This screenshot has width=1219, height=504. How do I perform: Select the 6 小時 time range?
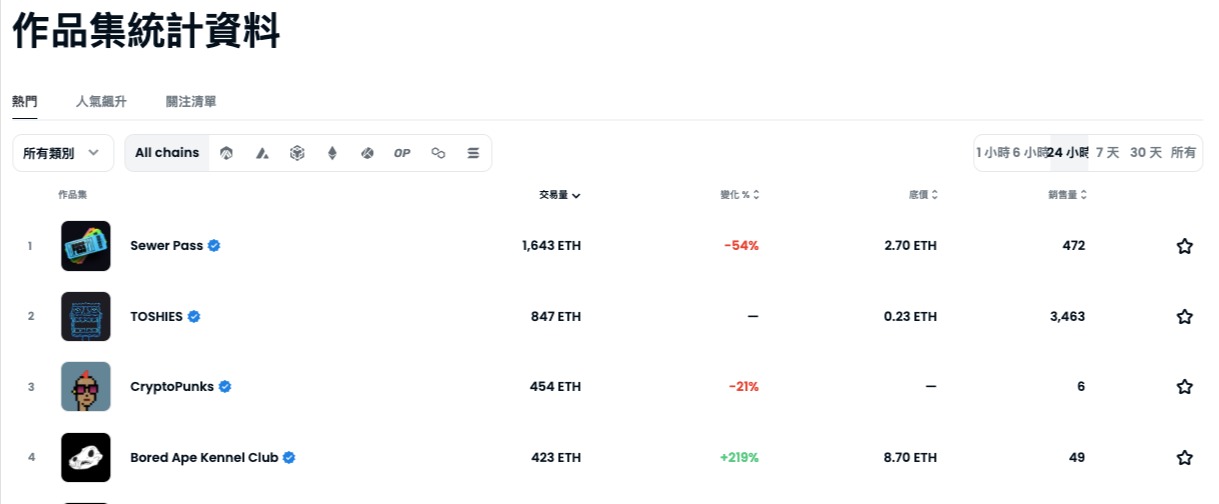(x=1031, y=153)
